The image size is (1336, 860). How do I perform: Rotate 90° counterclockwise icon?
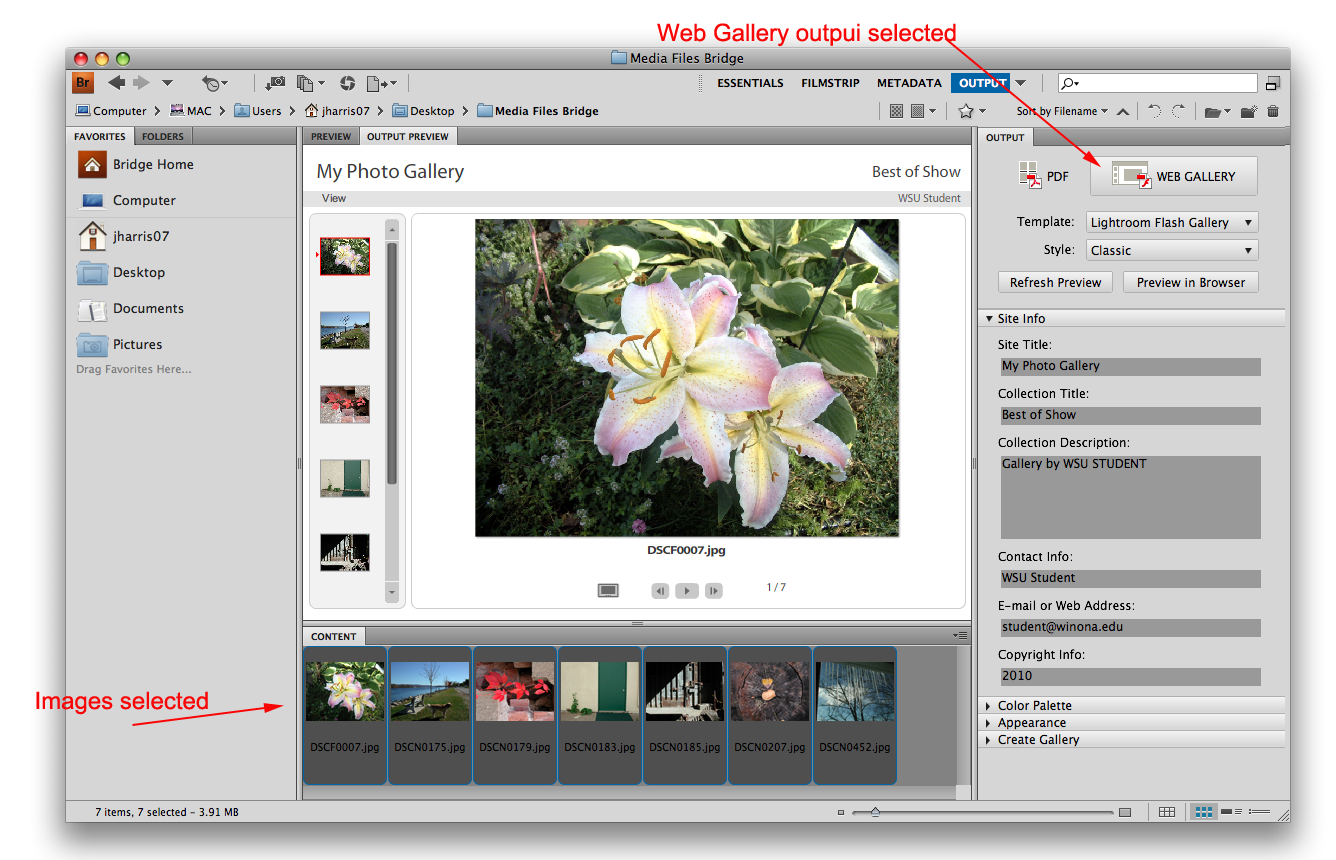(1154, 112)
